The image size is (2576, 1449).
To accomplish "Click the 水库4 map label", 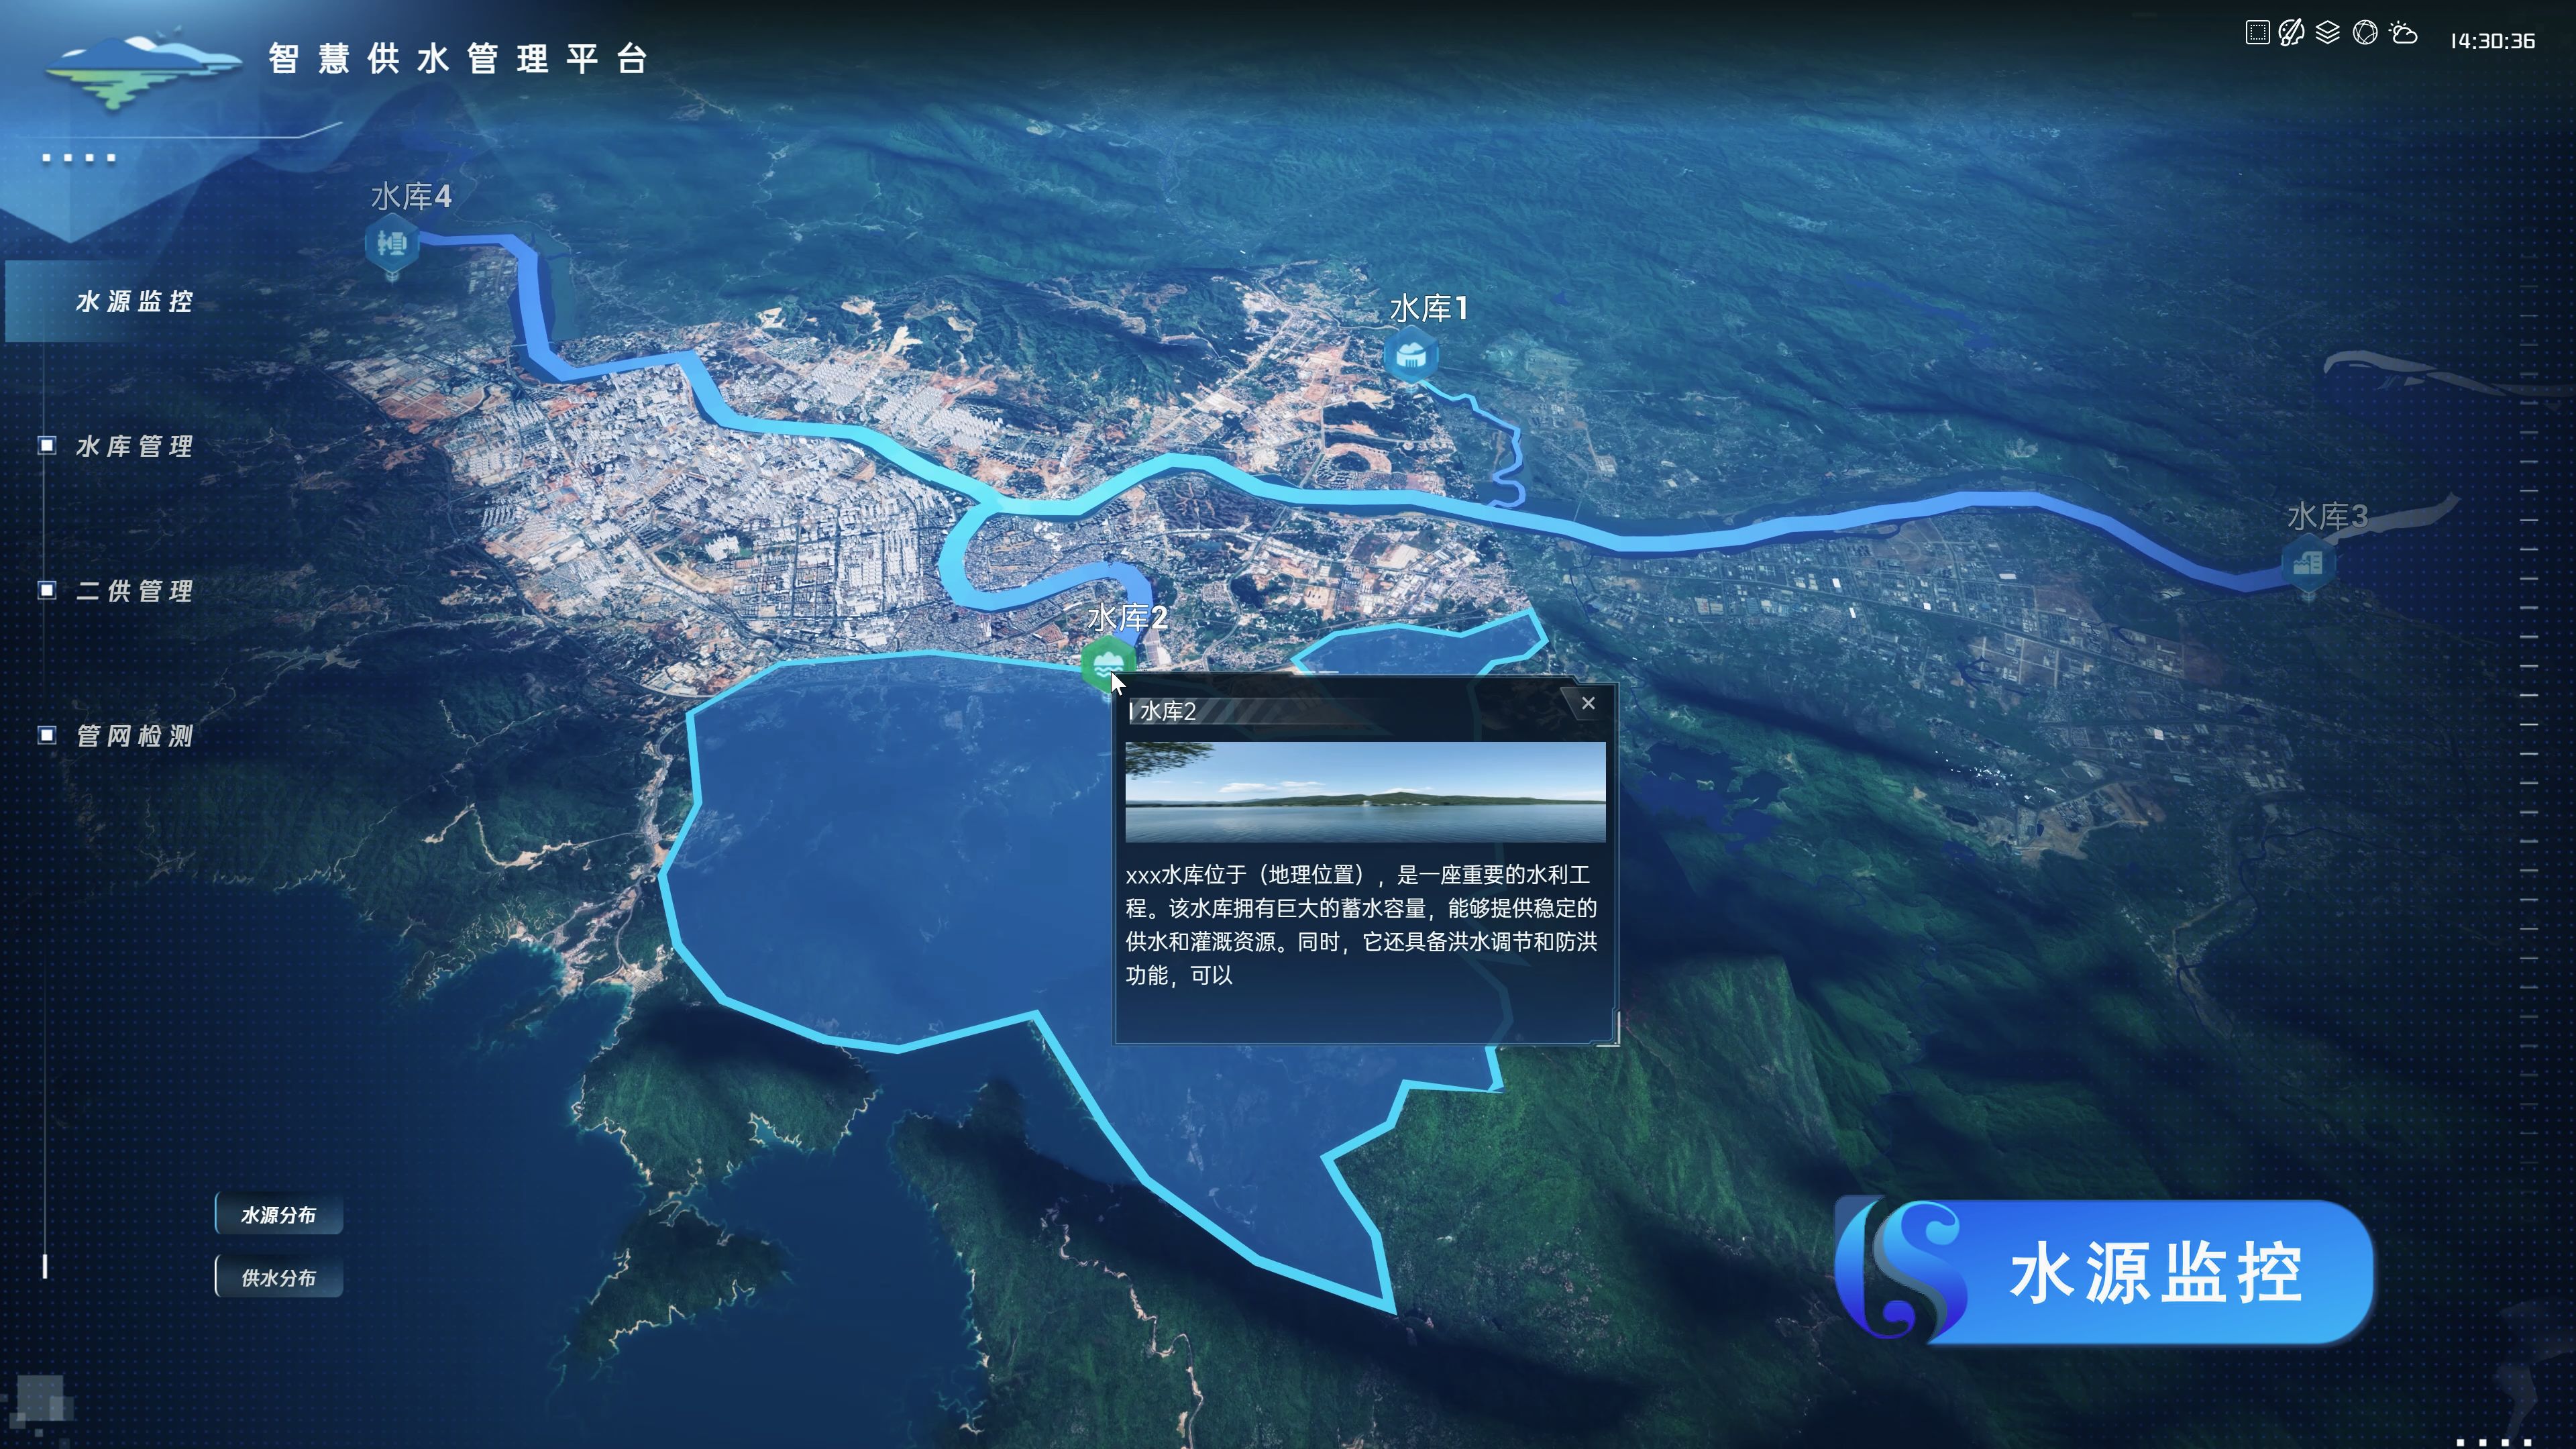I will (411, 196).
